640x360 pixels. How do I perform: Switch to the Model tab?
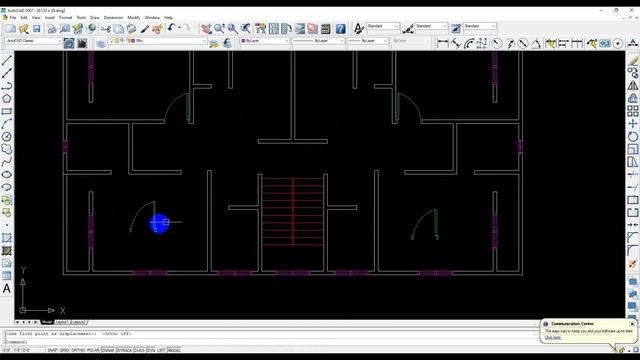click(47, 322)
